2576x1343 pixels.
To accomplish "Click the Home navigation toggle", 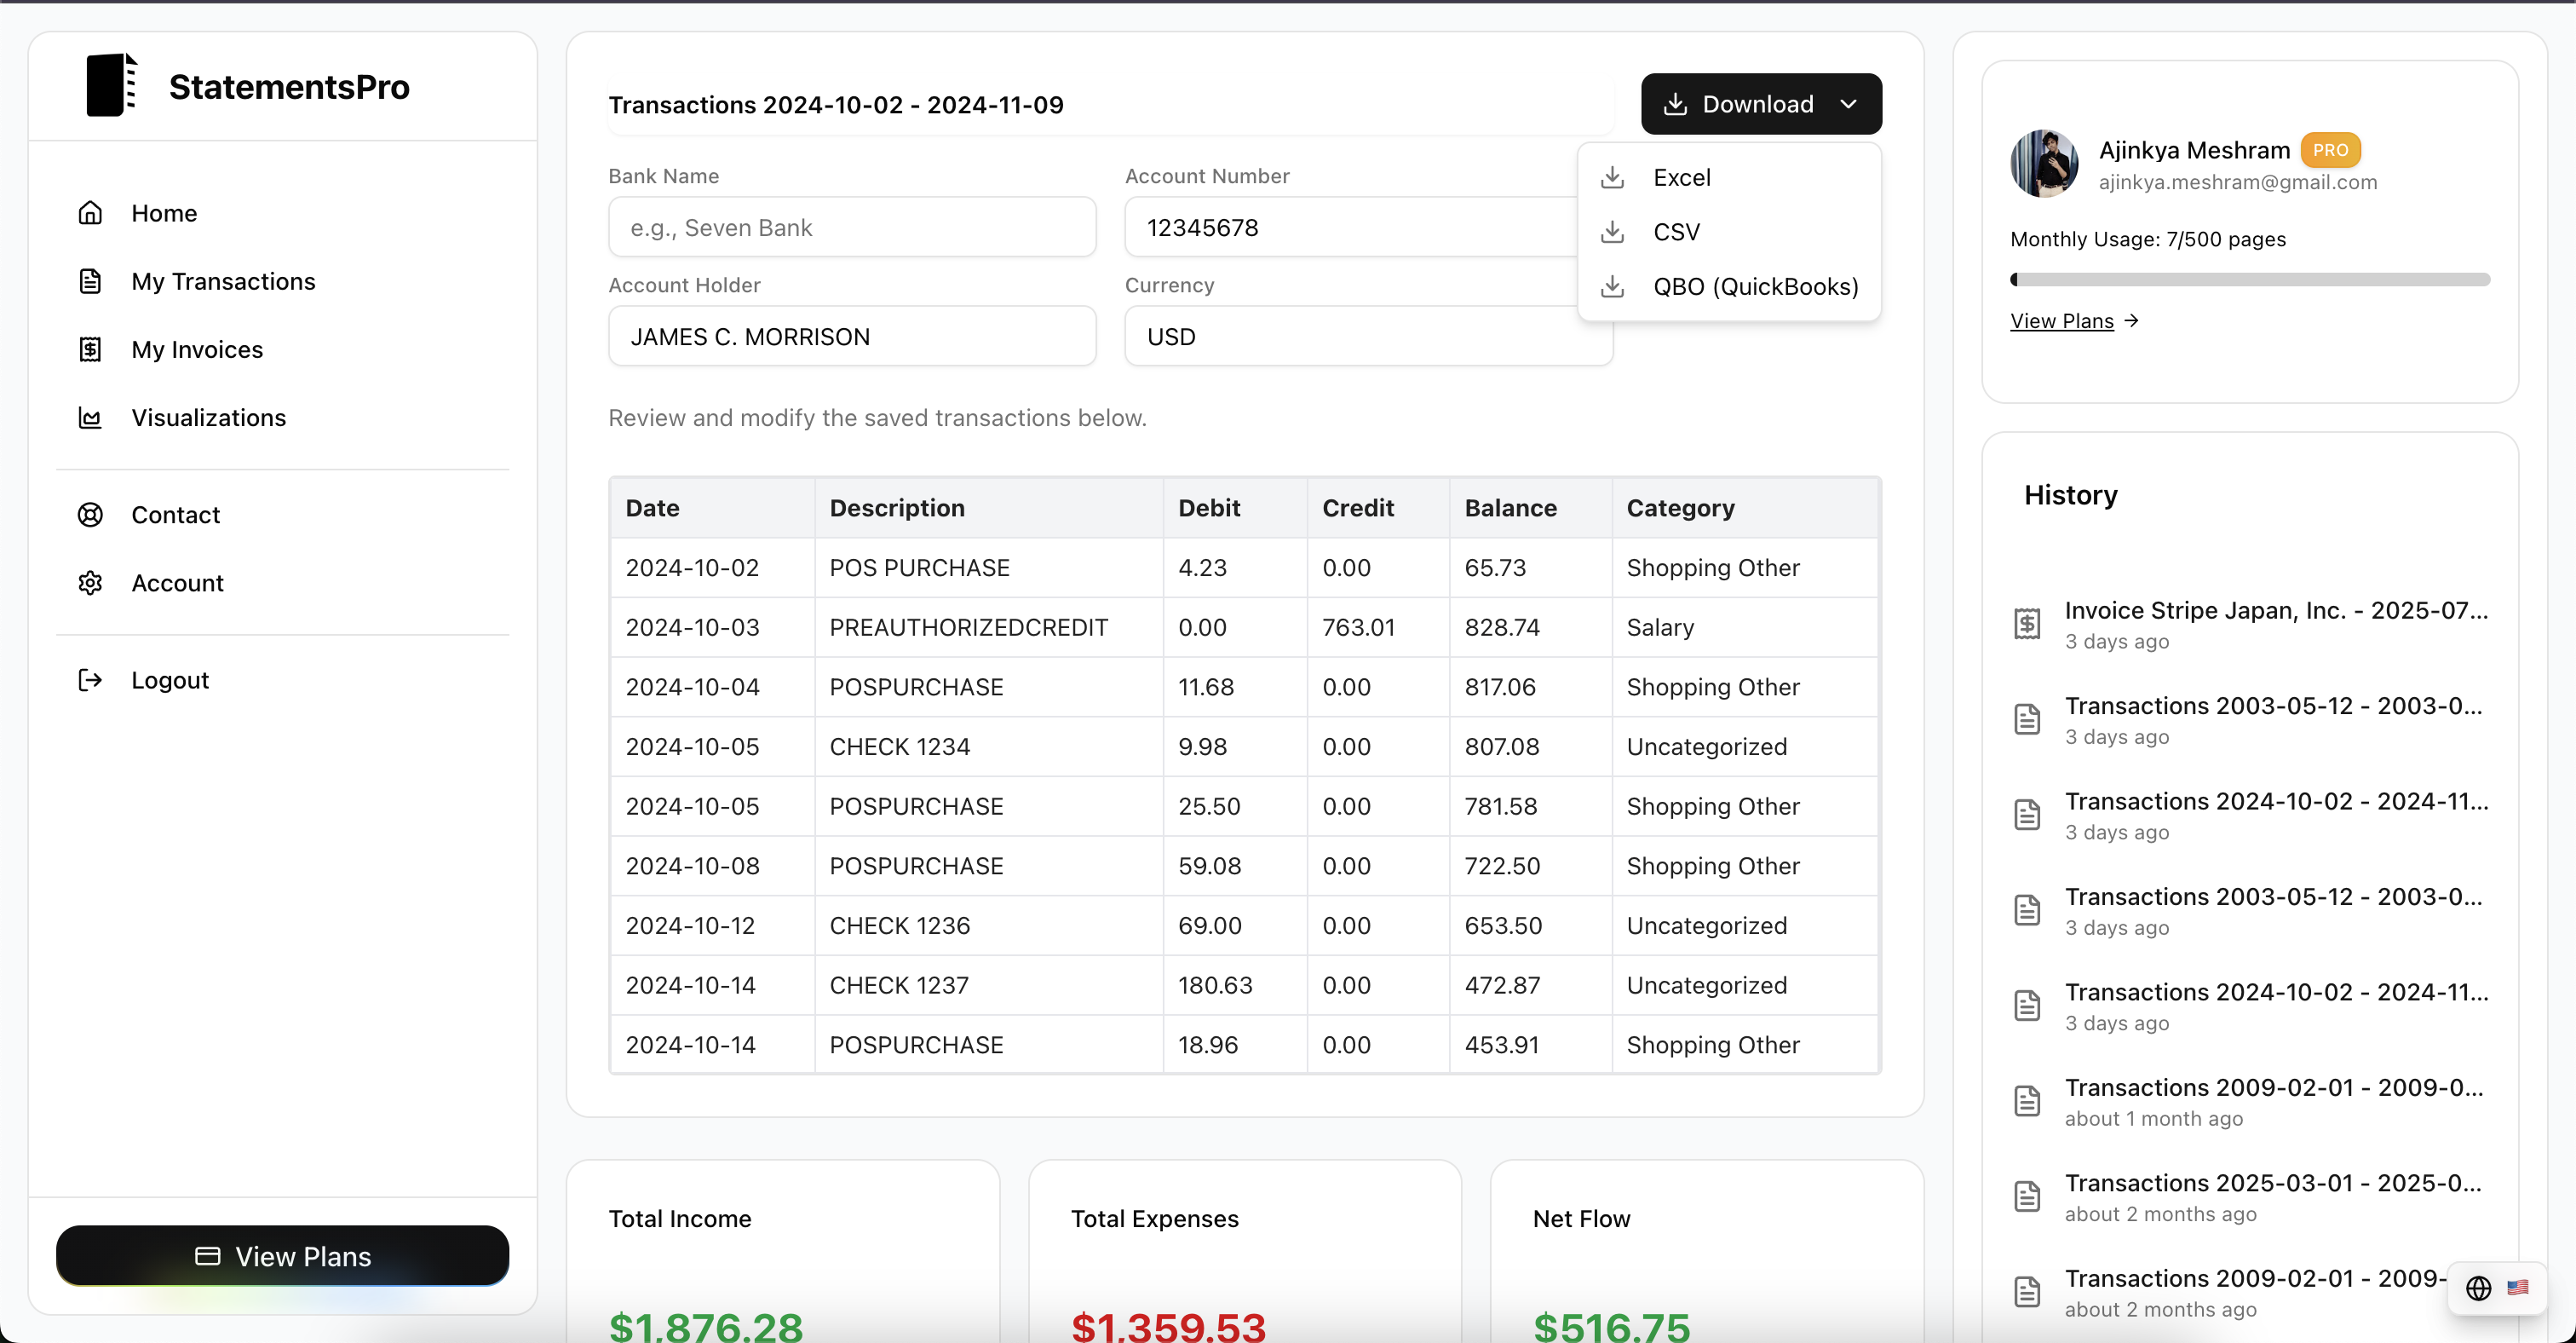I will [164, 212].
